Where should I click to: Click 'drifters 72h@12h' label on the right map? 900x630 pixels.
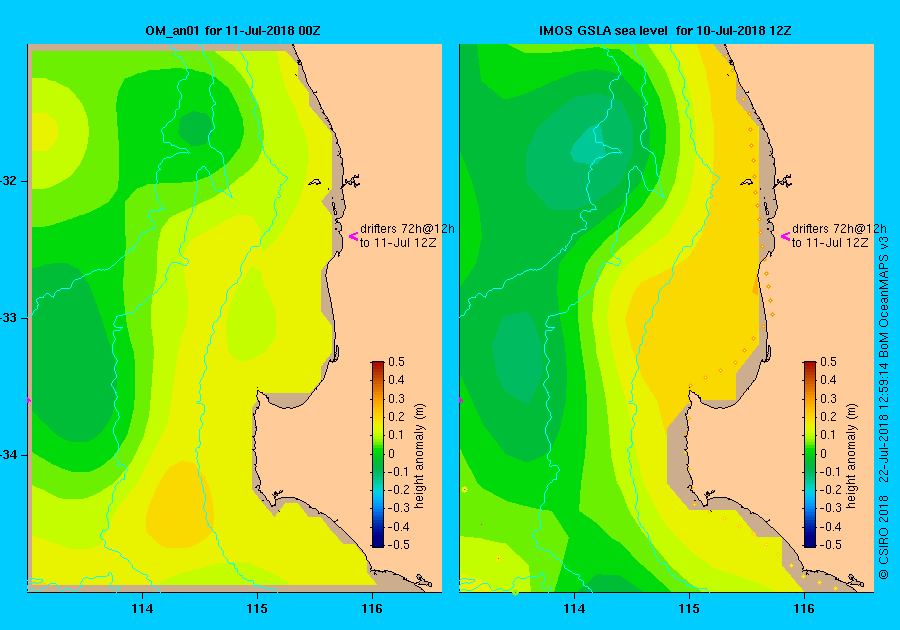point(839,228)
